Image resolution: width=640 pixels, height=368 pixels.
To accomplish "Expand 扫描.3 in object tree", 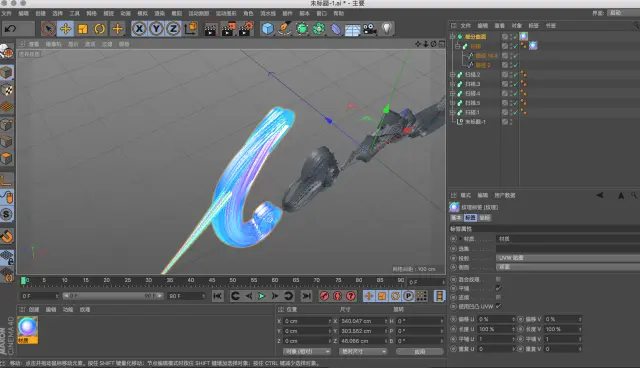I will (452, 84).
